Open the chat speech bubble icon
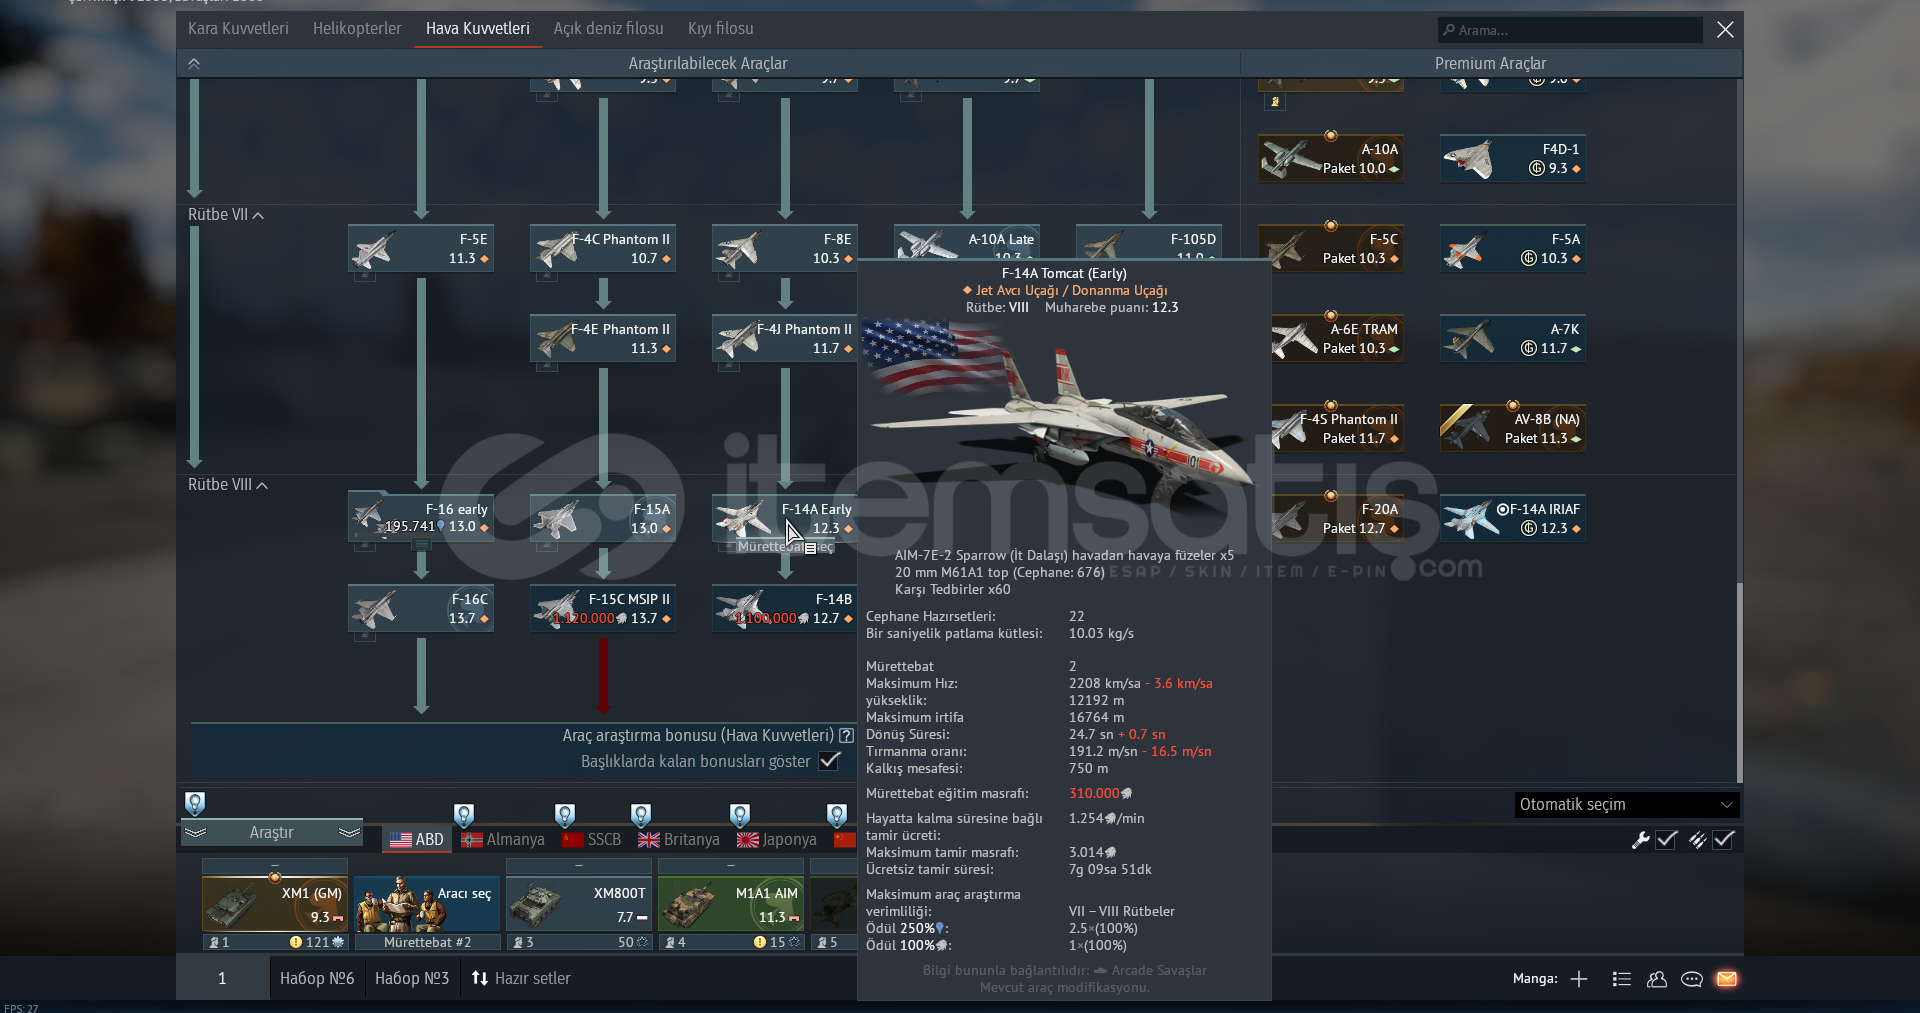The image size is (1920, 1013). (x=1692, y=979)
